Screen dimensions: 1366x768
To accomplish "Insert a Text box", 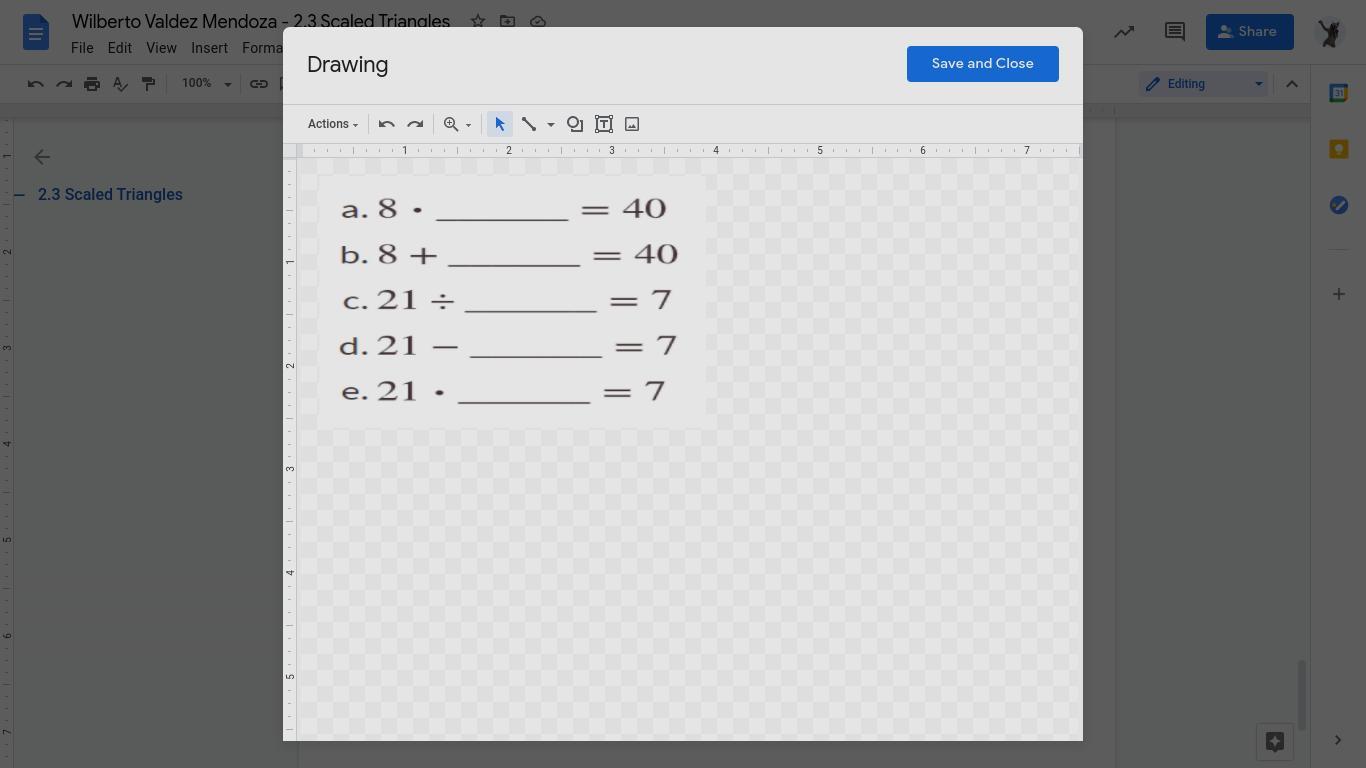I will point(604,124).
